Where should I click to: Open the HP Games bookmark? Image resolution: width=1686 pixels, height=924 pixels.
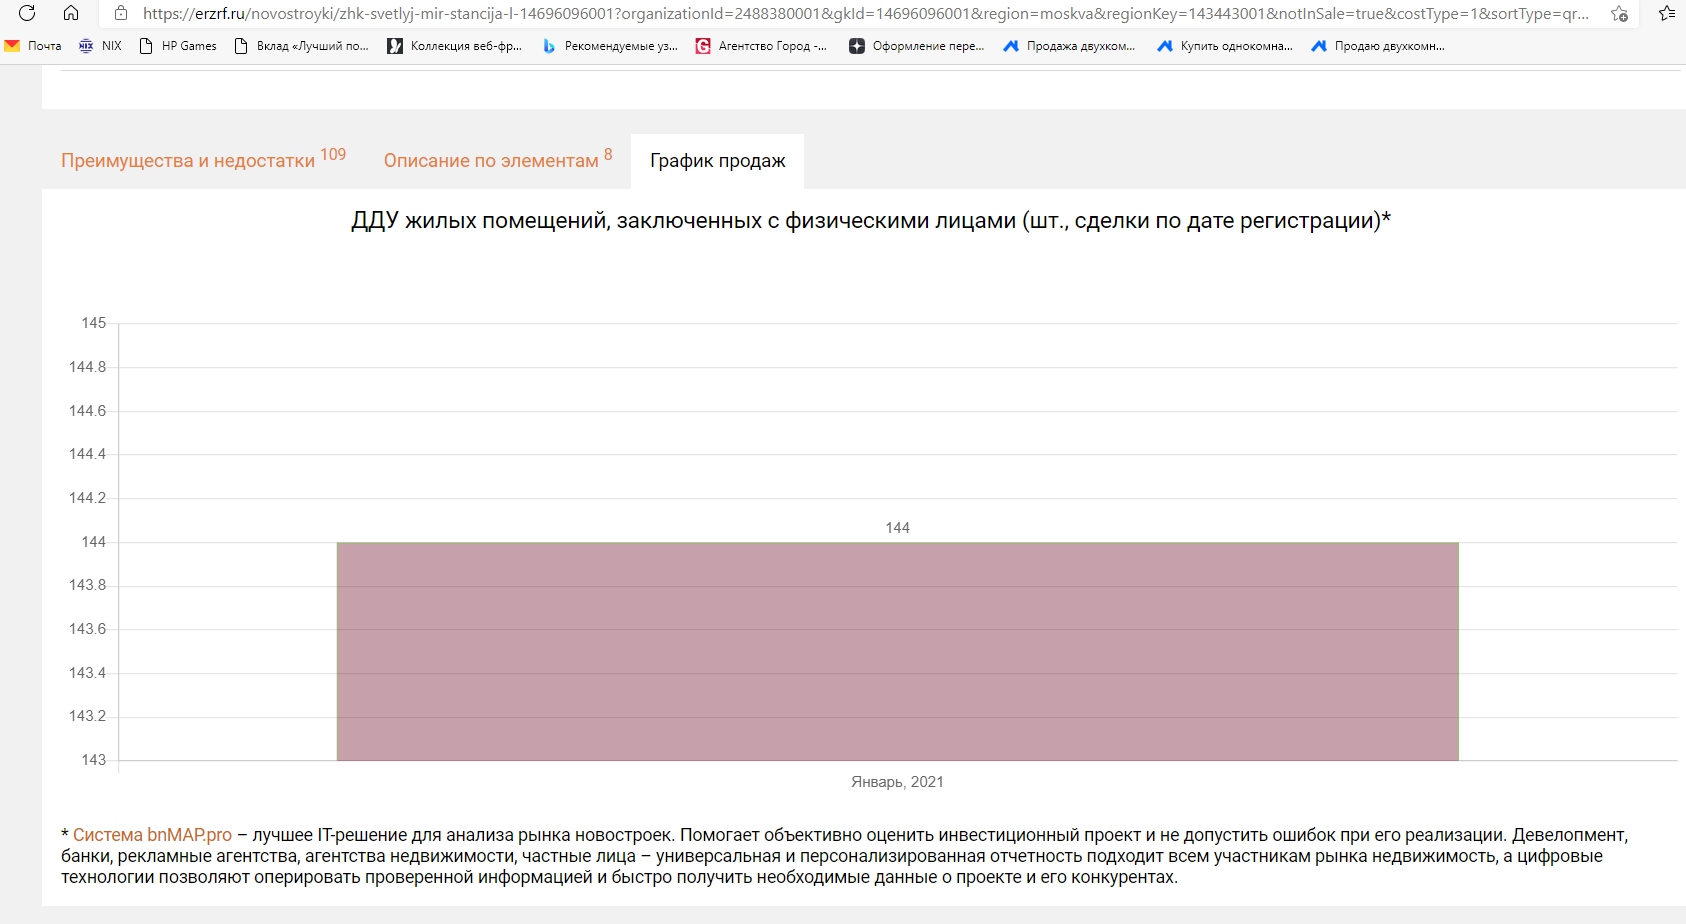point(178,46)
